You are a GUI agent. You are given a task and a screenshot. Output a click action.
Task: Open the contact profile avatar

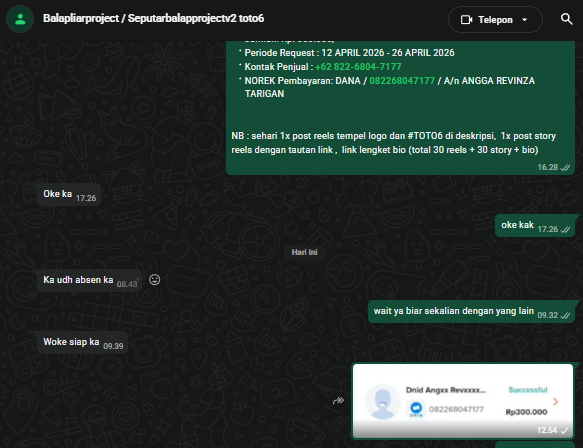pyautogui.click(x=20, y=19)
